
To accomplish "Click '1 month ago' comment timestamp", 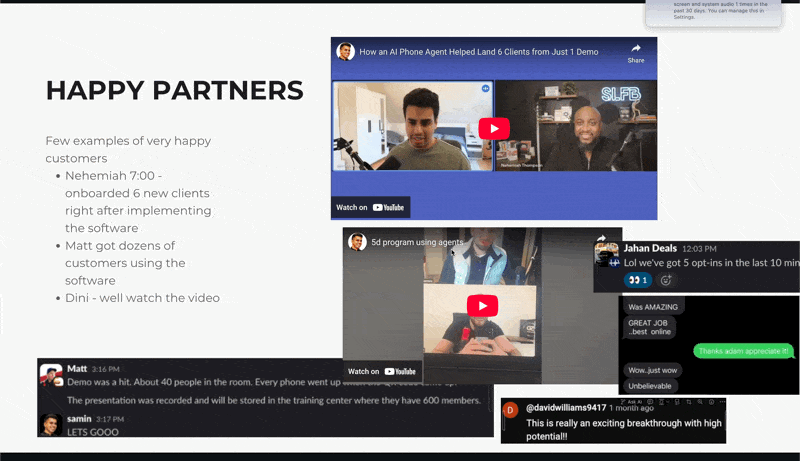I will pyautogui.click(x=631, y=408).
